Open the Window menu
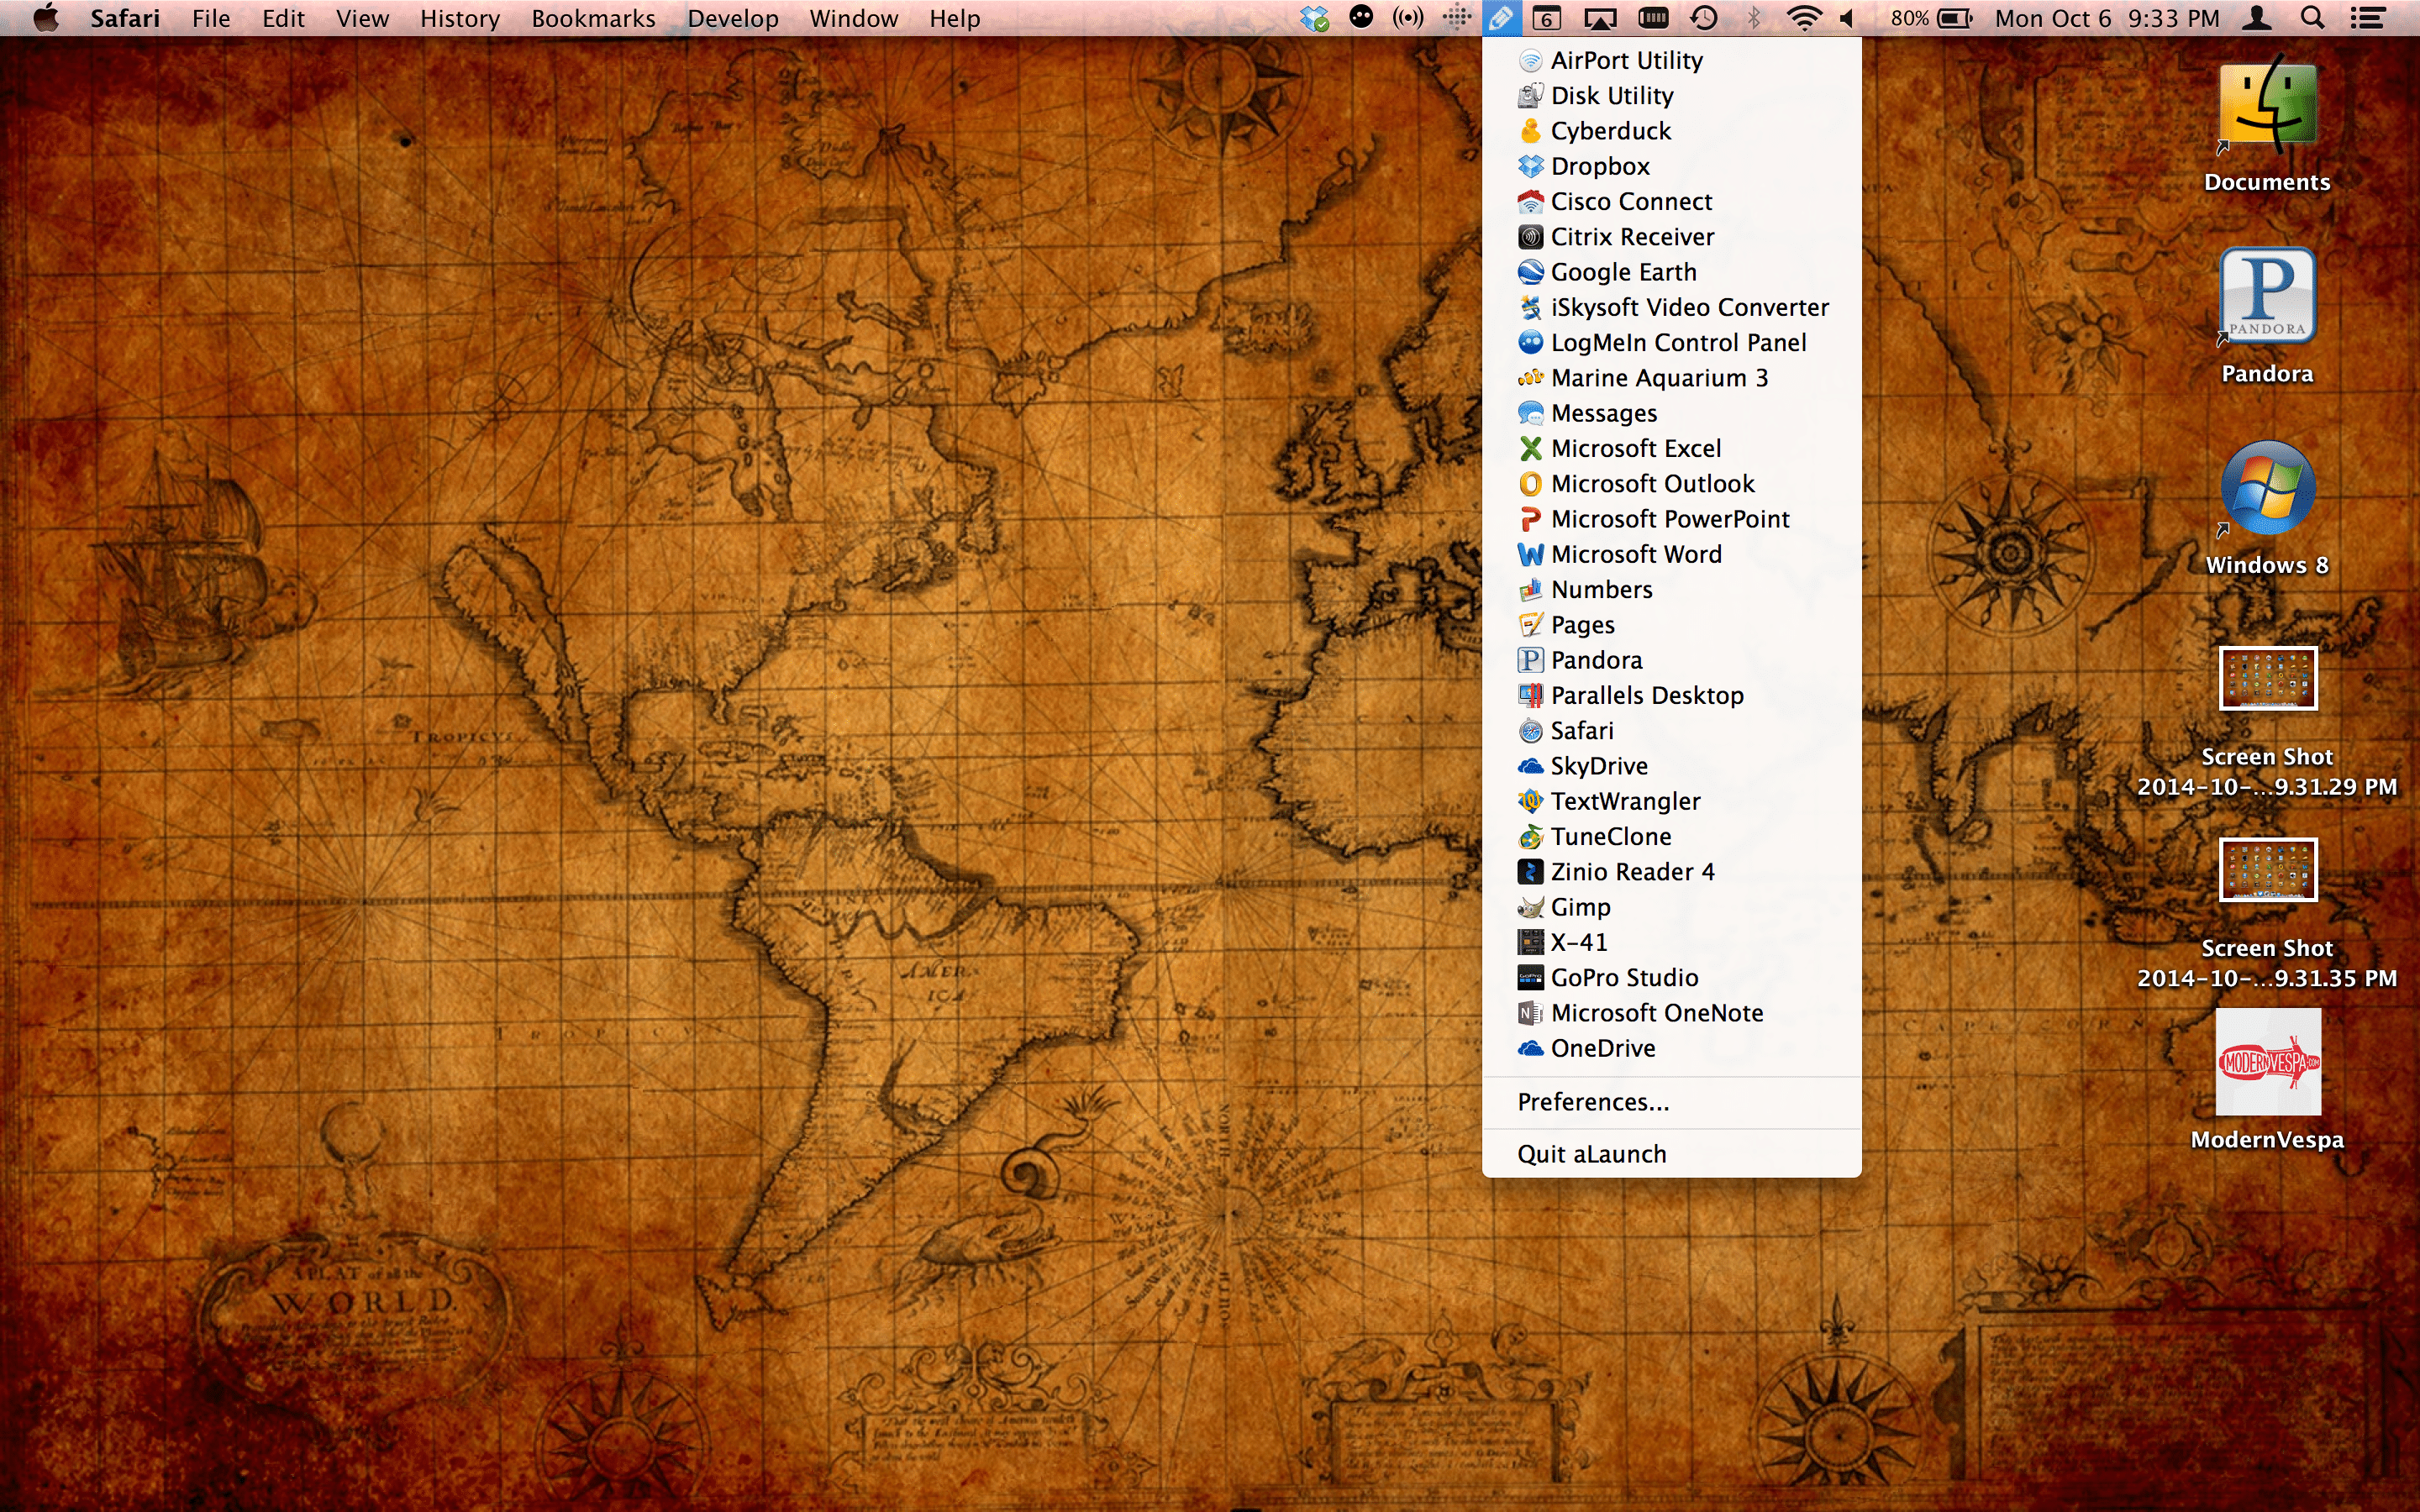The height and width of the screenshot is (1512, 2420). point(853,18)
